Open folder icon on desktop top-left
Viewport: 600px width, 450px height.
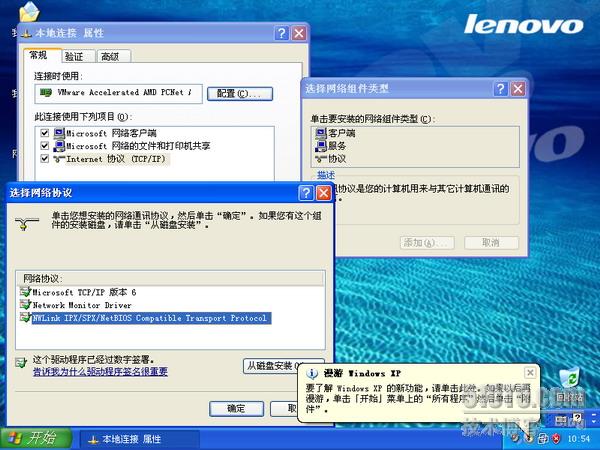[x=29, y=11]
